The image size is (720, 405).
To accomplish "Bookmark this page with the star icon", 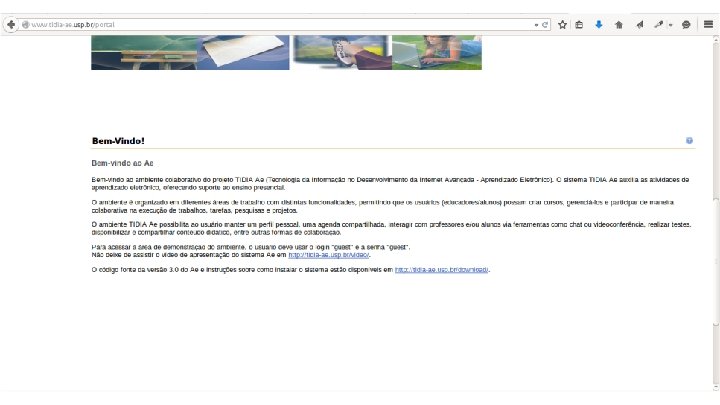I will (562, 25).
